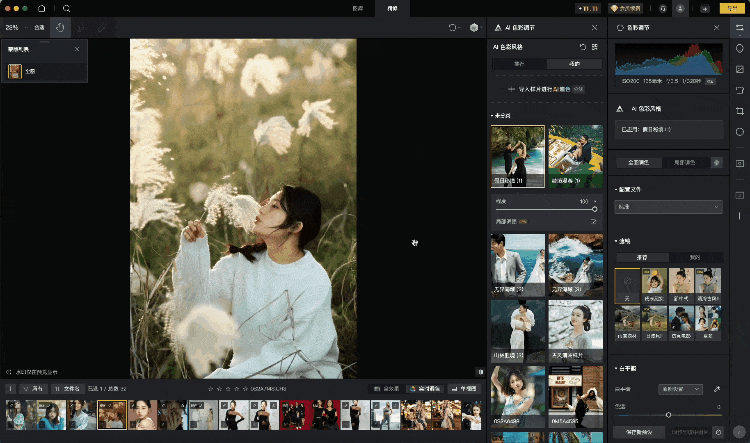
Task: Close the AI color adjustment panel
Action: (x=595, y=28)
